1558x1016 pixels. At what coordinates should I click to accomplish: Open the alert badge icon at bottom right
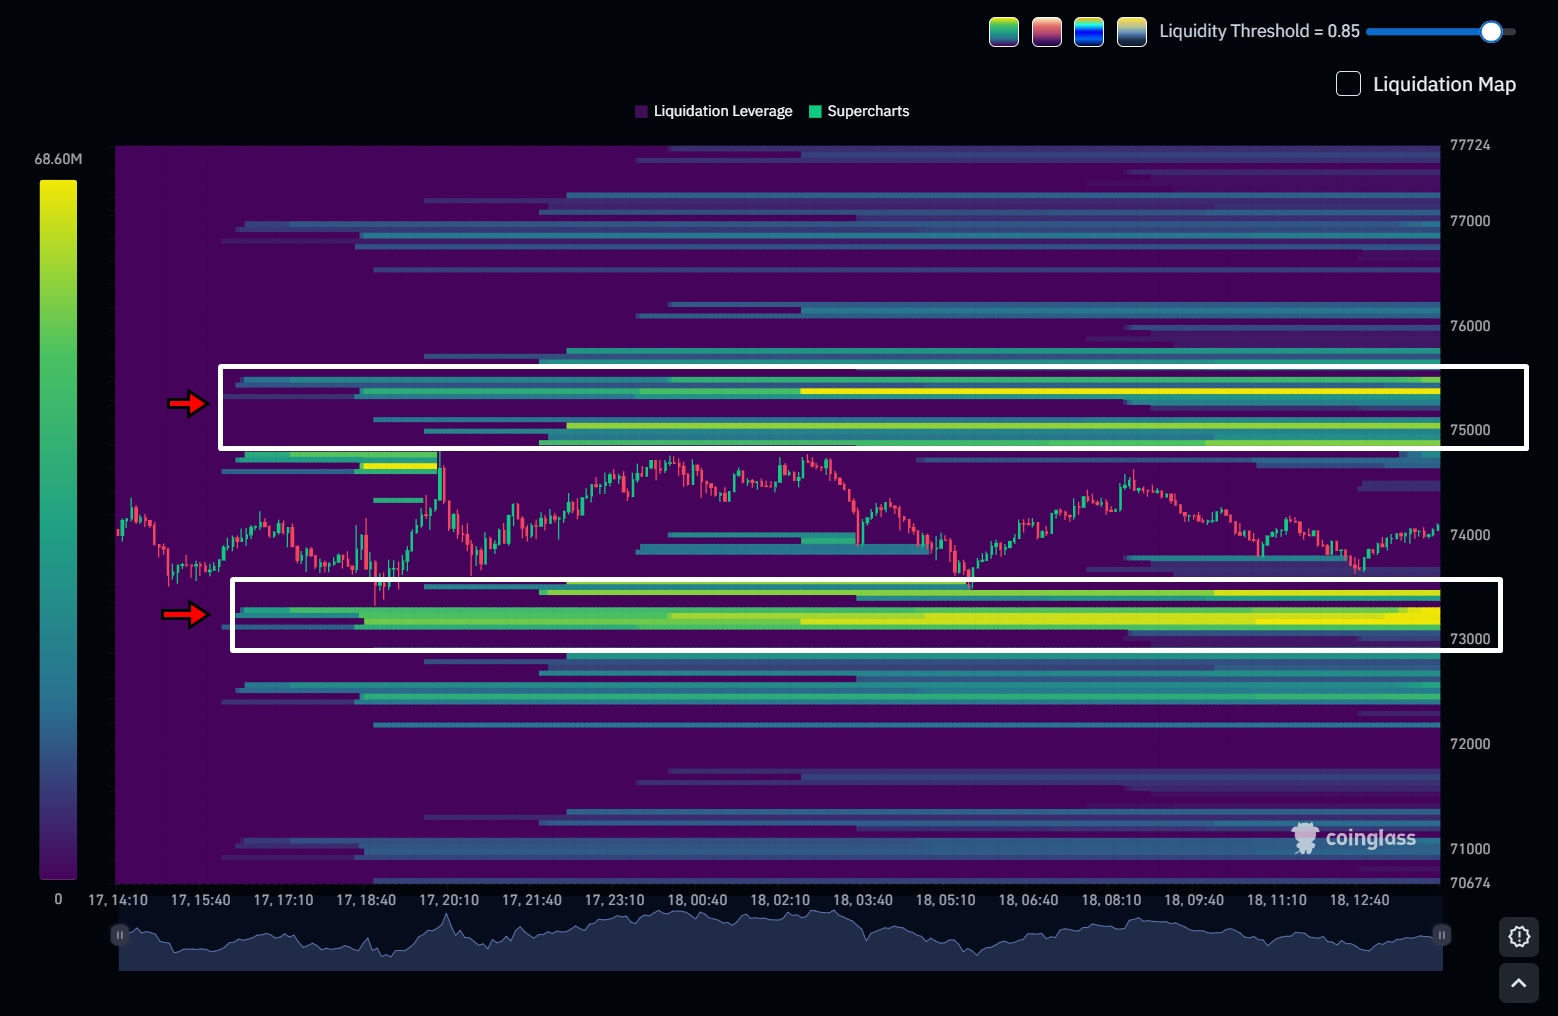[x=1519, y=937]
